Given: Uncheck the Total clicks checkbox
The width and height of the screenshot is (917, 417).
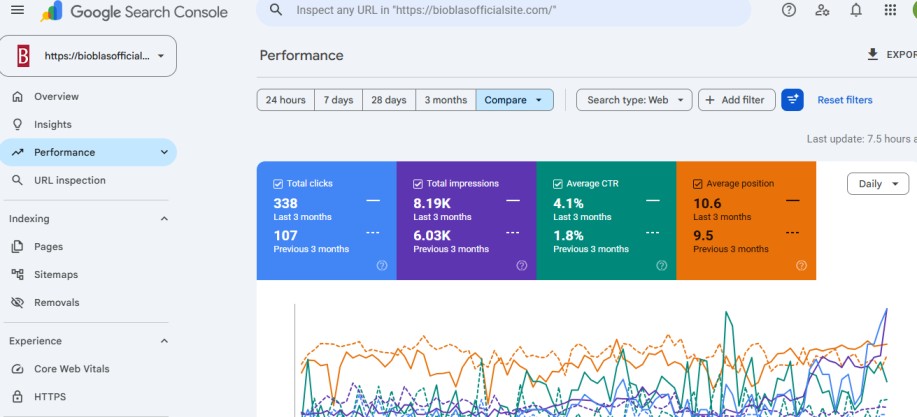Looking at the screenshot, I should tap(278, 184).
